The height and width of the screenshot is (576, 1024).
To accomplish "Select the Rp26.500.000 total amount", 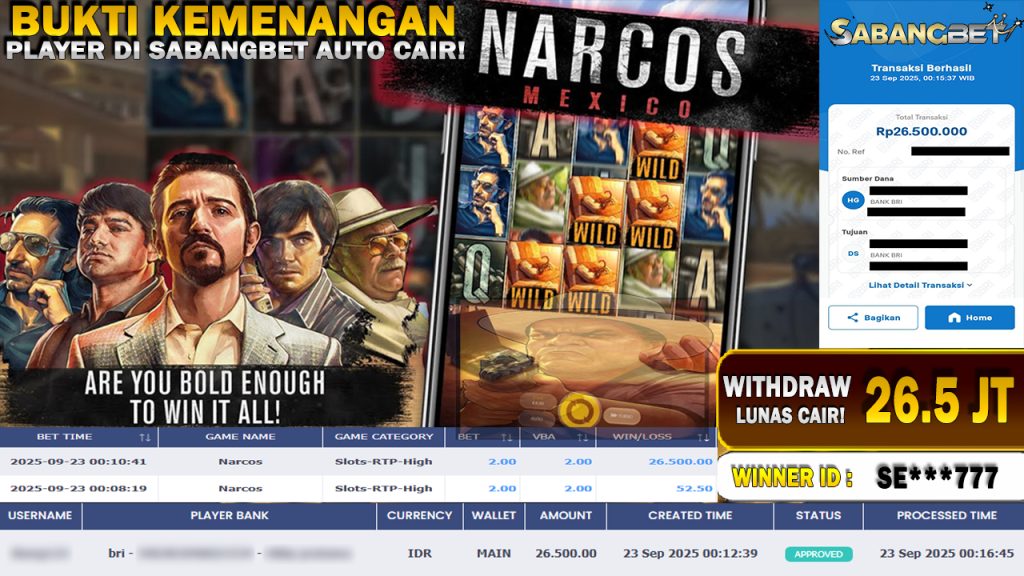I will click(921, 131).
